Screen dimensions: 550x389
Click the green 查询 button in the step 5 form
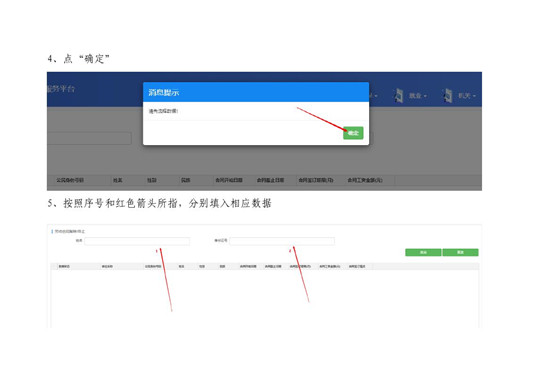click(423, 252)
